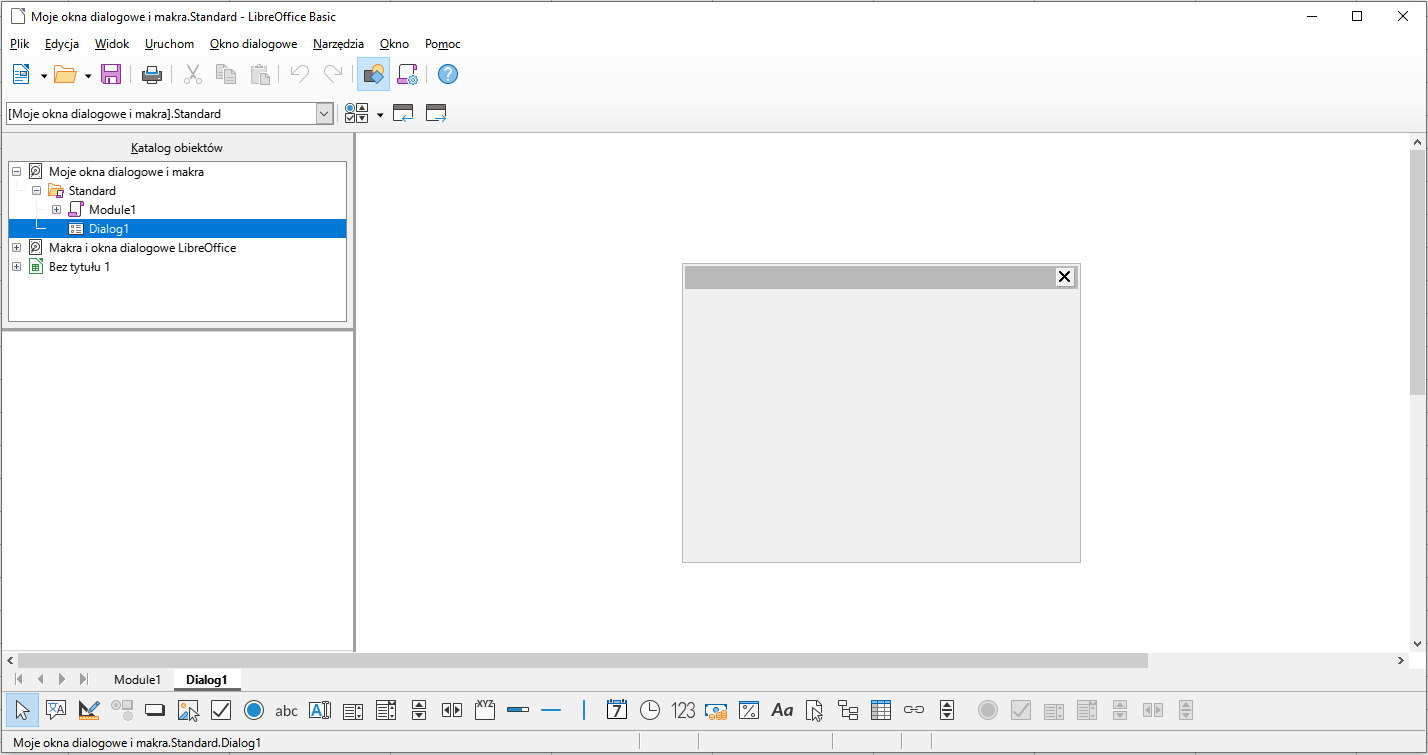The height and width of the screenshot is (755, 1428).
Task: Choose the Currency Field tool
Action: click(x=716, y=710)
